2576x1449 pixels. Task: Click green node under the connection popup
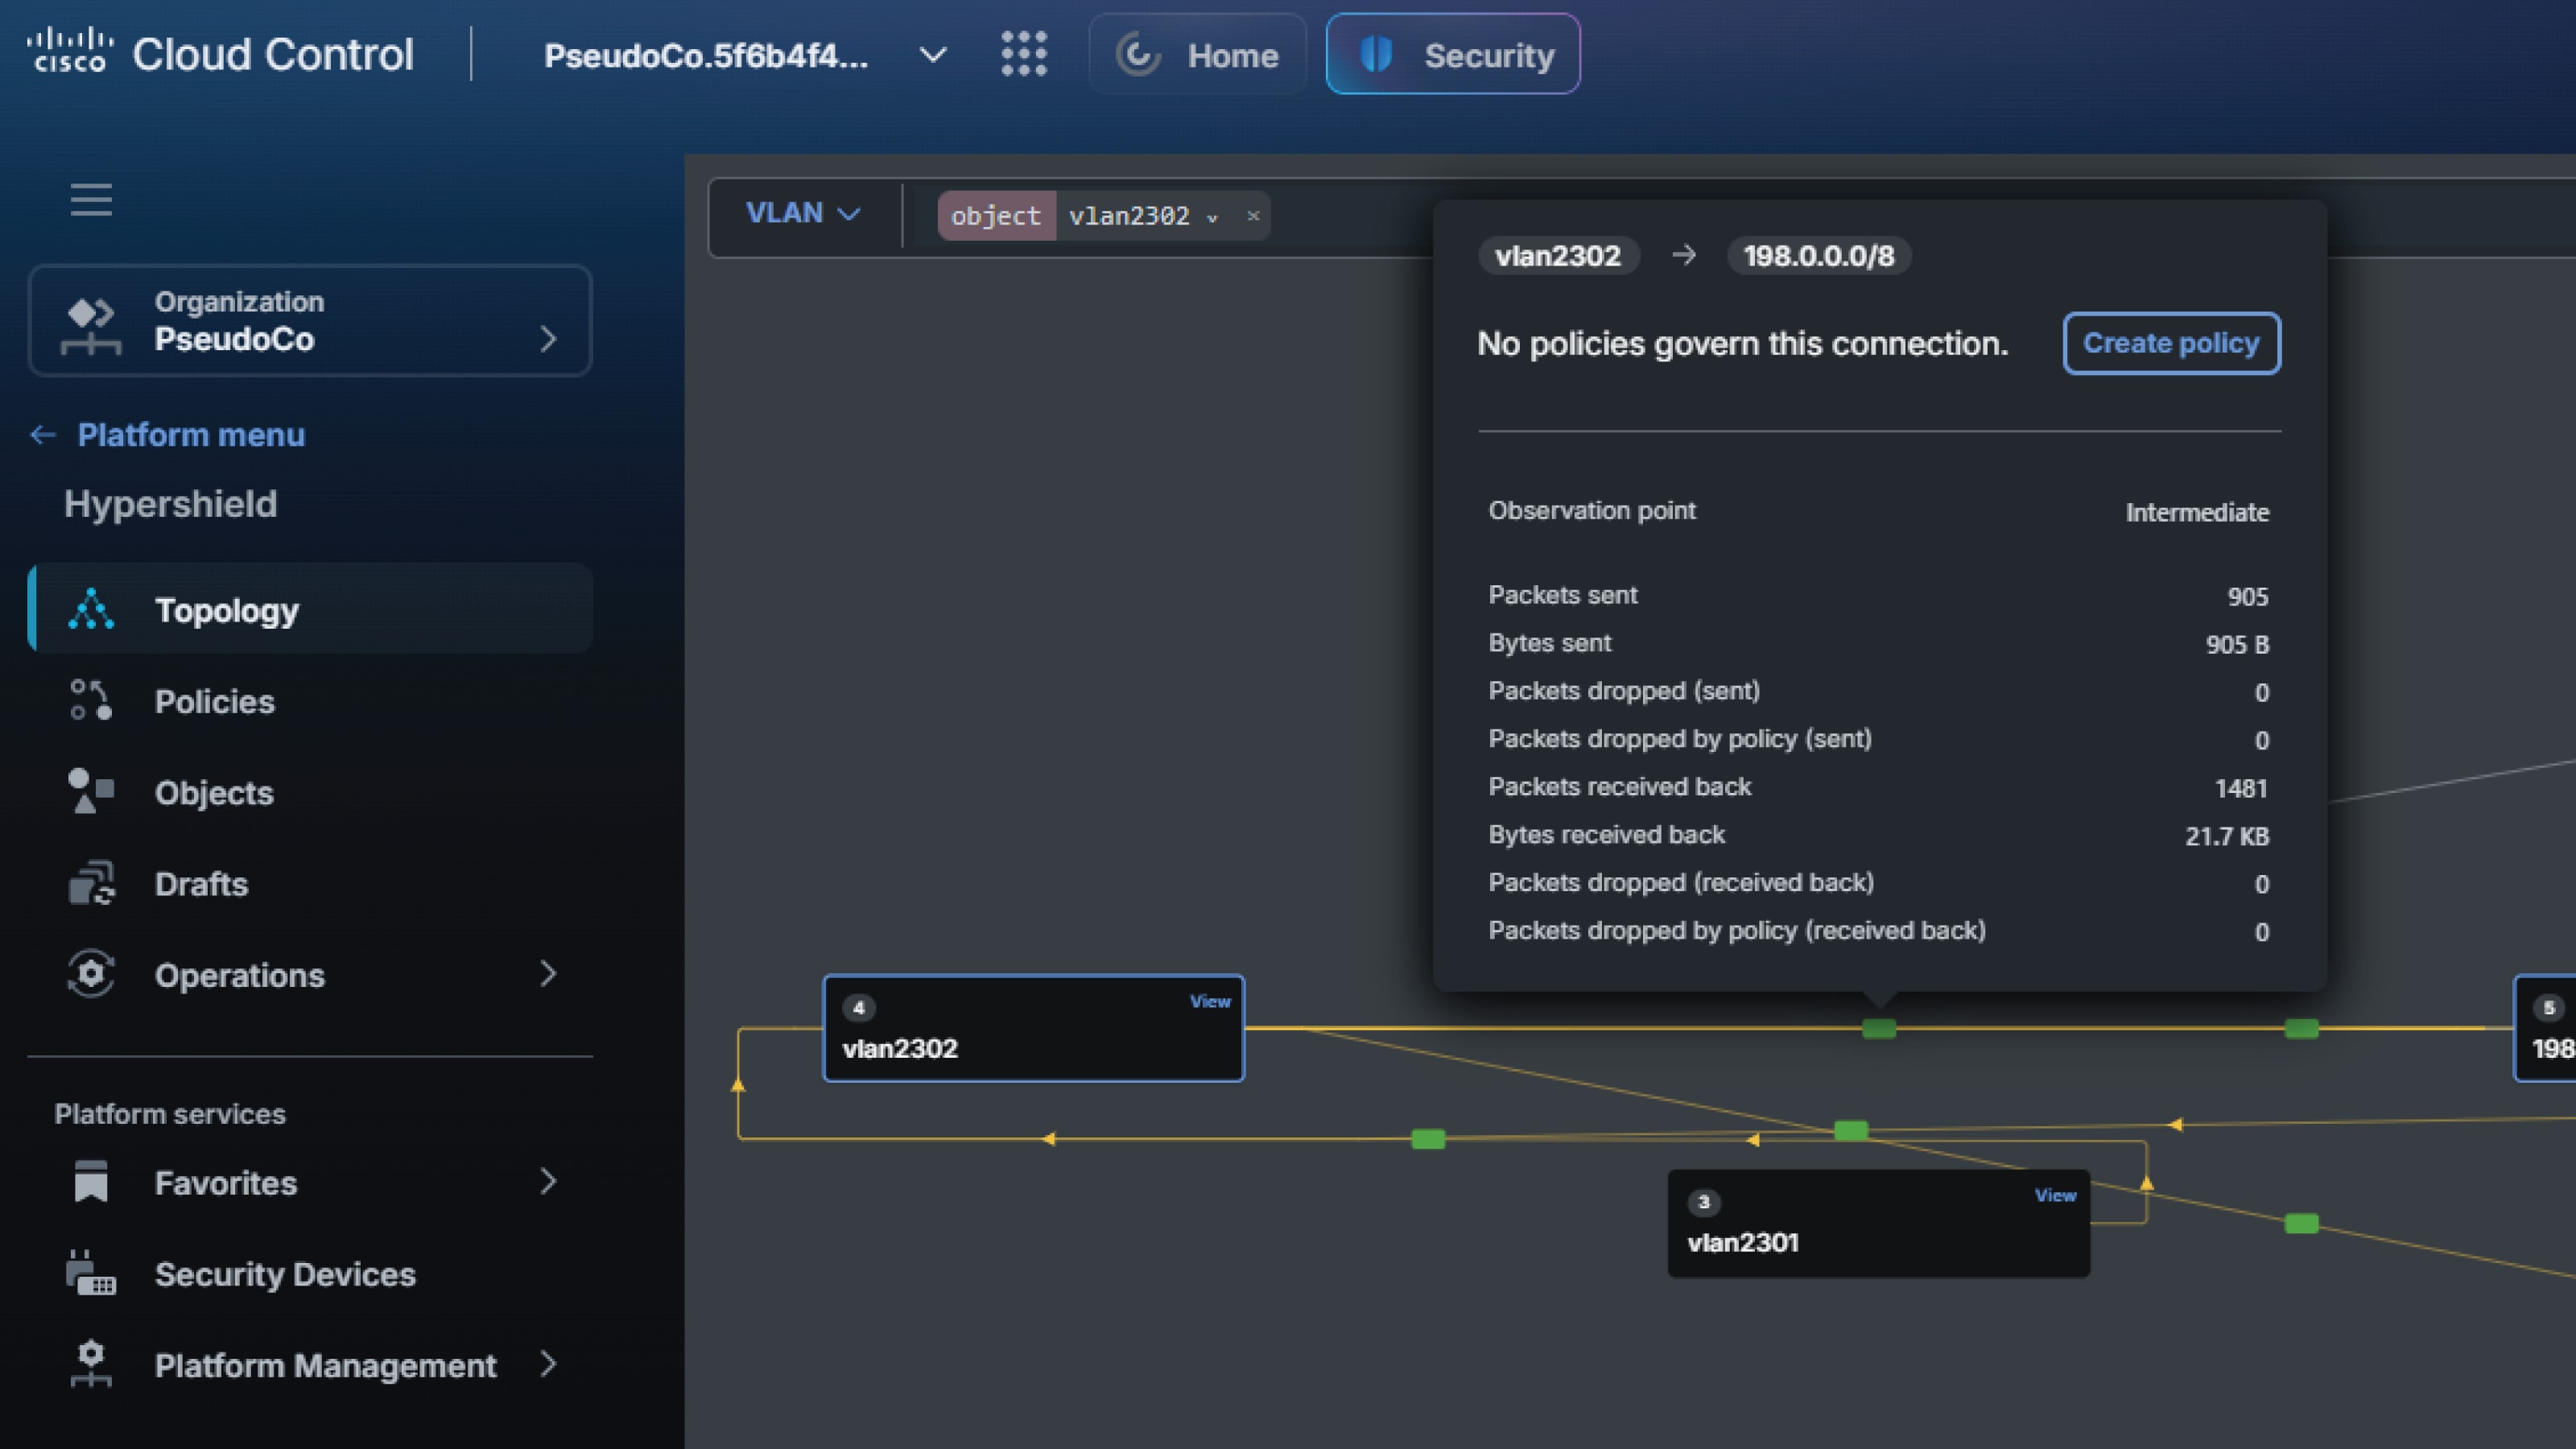tap(1879, 1029)
